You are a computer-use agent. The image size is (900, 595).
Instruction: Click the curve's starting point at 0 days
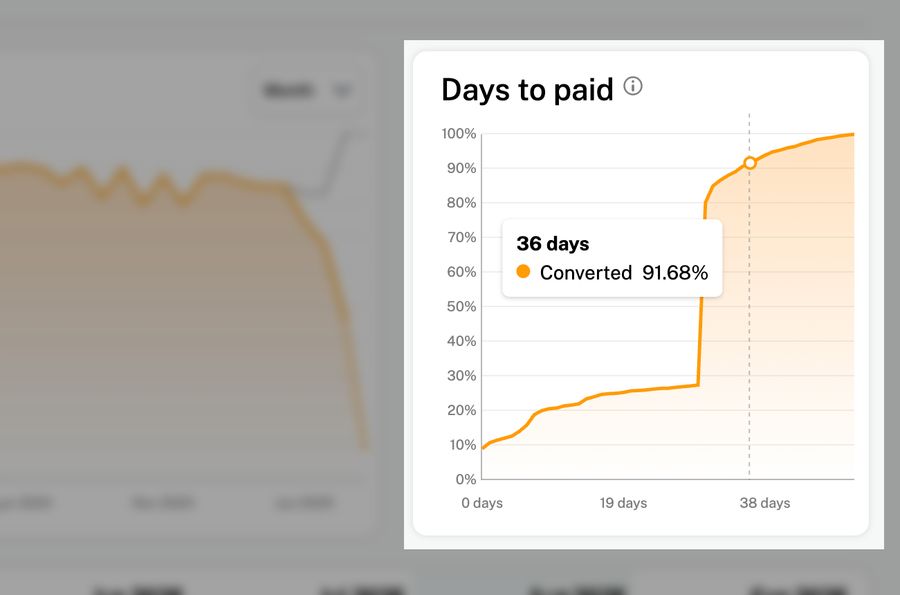(x=483, y=448)
